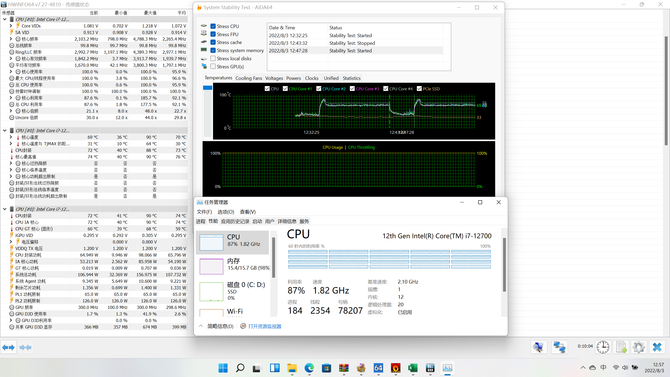Enable Stress GPU(s) checkbox
The image size is (670, 377).
(213, 67)
